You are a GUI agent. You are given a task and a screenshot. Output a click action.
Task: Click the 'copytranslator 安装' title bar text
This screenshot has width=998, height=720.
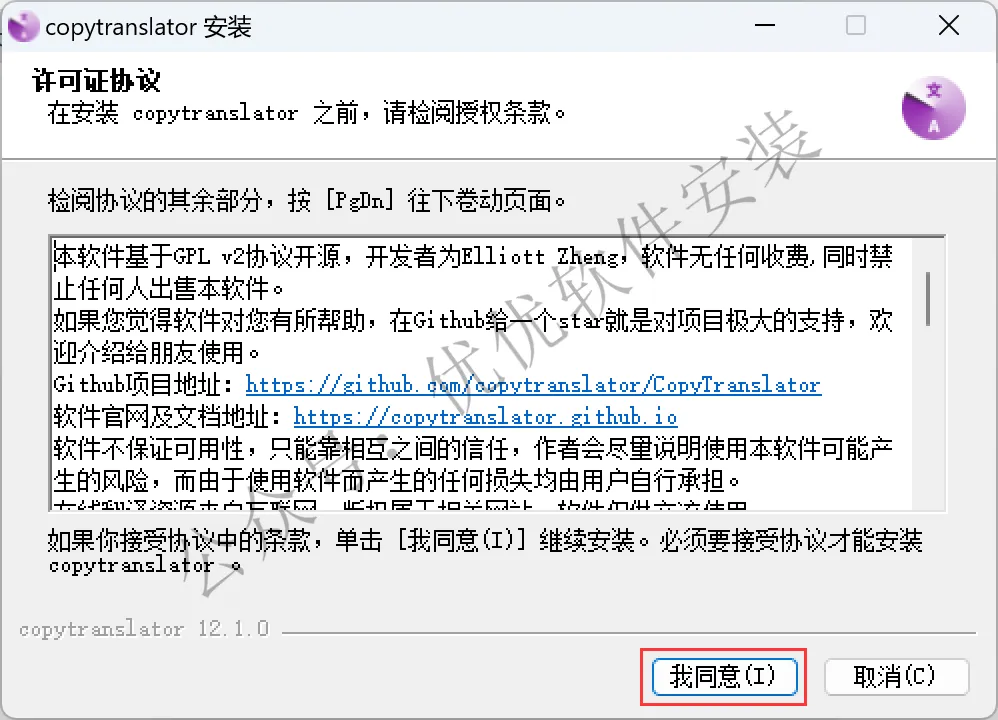click(148, 27)
